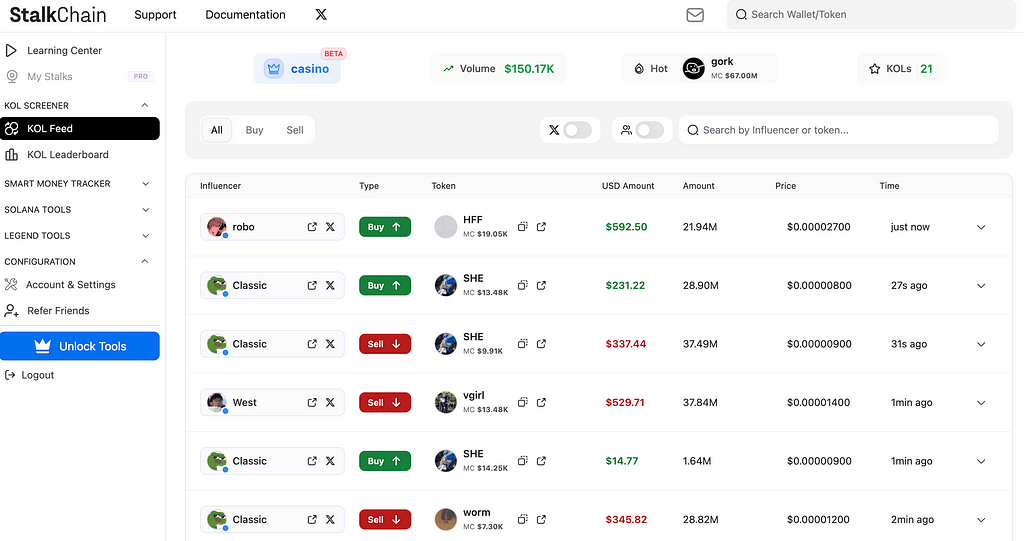Open SHE token external link in $231.22 row
Image resolution: width=1024 pixels, height=541 pixels.
pos(541,286)
